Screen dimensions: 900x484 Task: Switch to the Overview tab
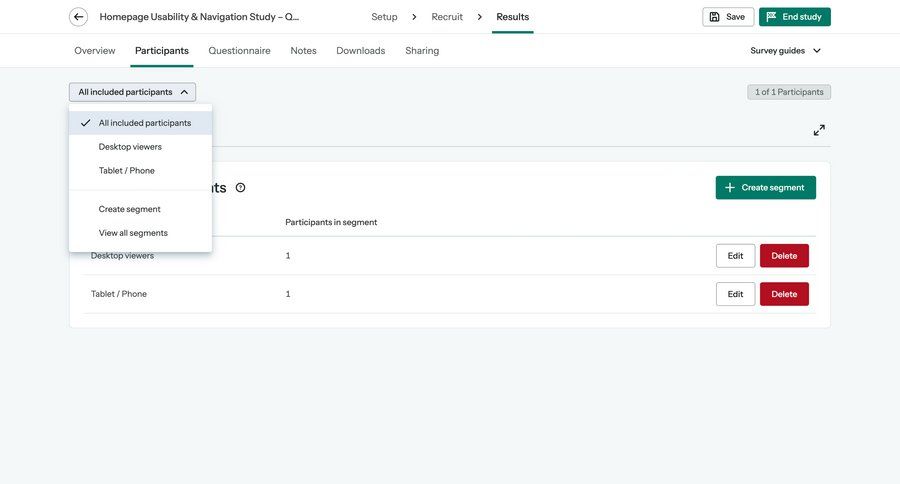(x=95, y=51)
